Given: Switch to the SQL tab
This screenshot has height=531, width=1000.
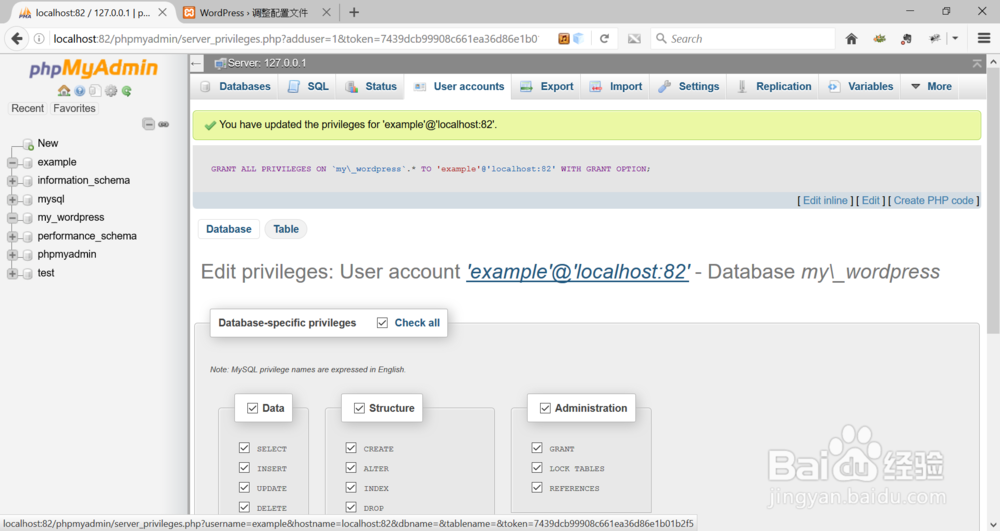Looking at the screenshot, I should pos(308,87).
